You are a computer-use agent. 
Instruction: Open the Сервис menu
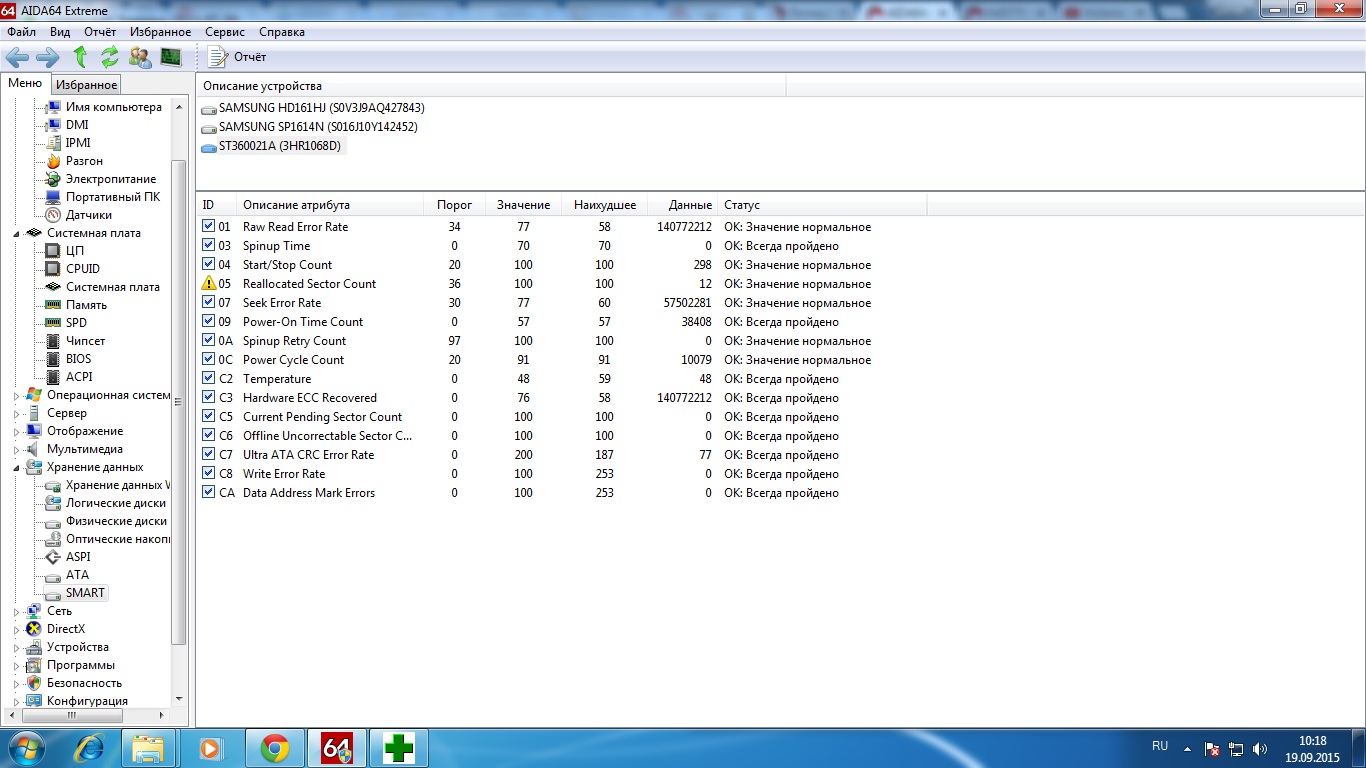tap(225, 32)
